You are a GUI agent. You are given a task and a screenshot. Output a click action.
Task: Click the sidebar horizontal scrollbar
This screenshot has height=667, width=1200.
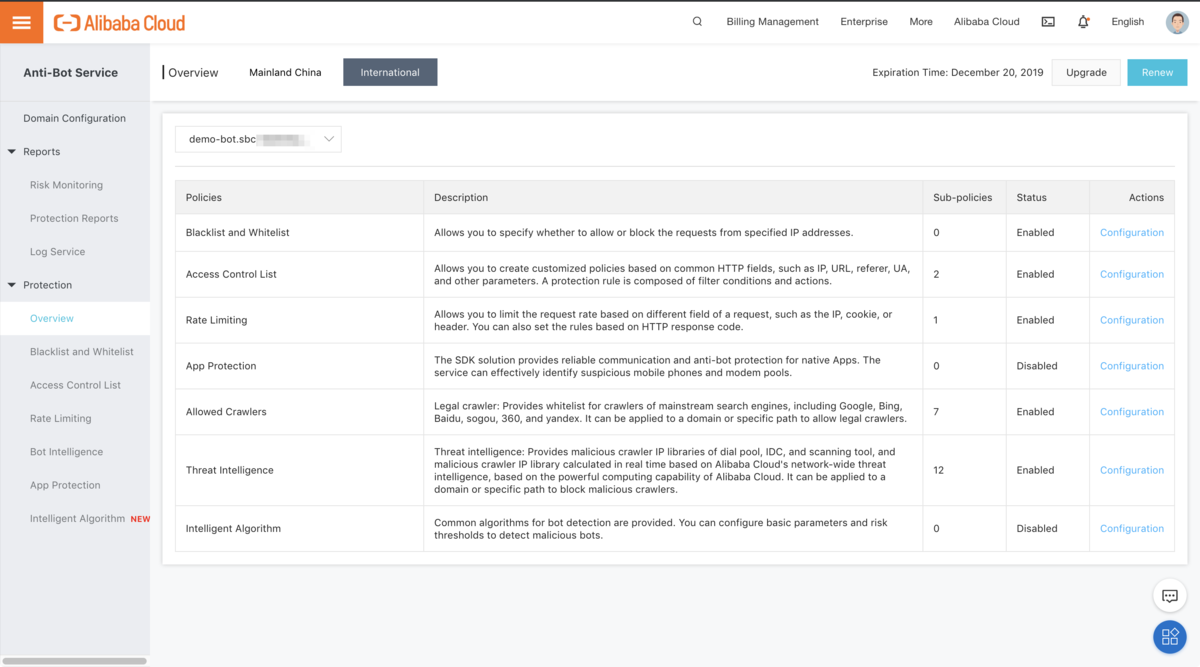[x=74, y=660]
